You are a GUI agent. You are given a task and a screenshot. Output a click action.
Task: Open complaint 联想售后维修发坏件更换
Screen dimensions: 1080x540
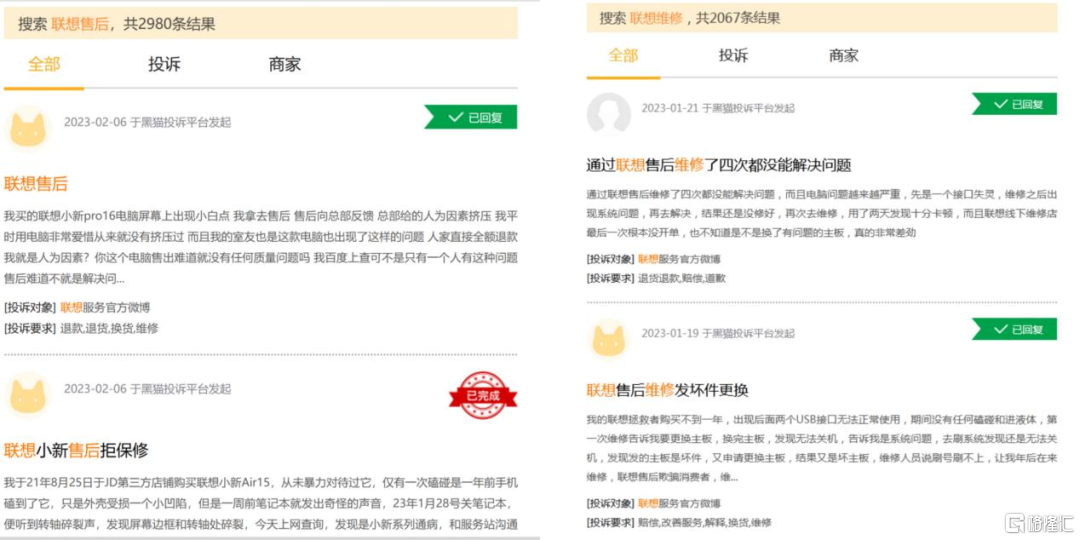(x=667, y=391)
